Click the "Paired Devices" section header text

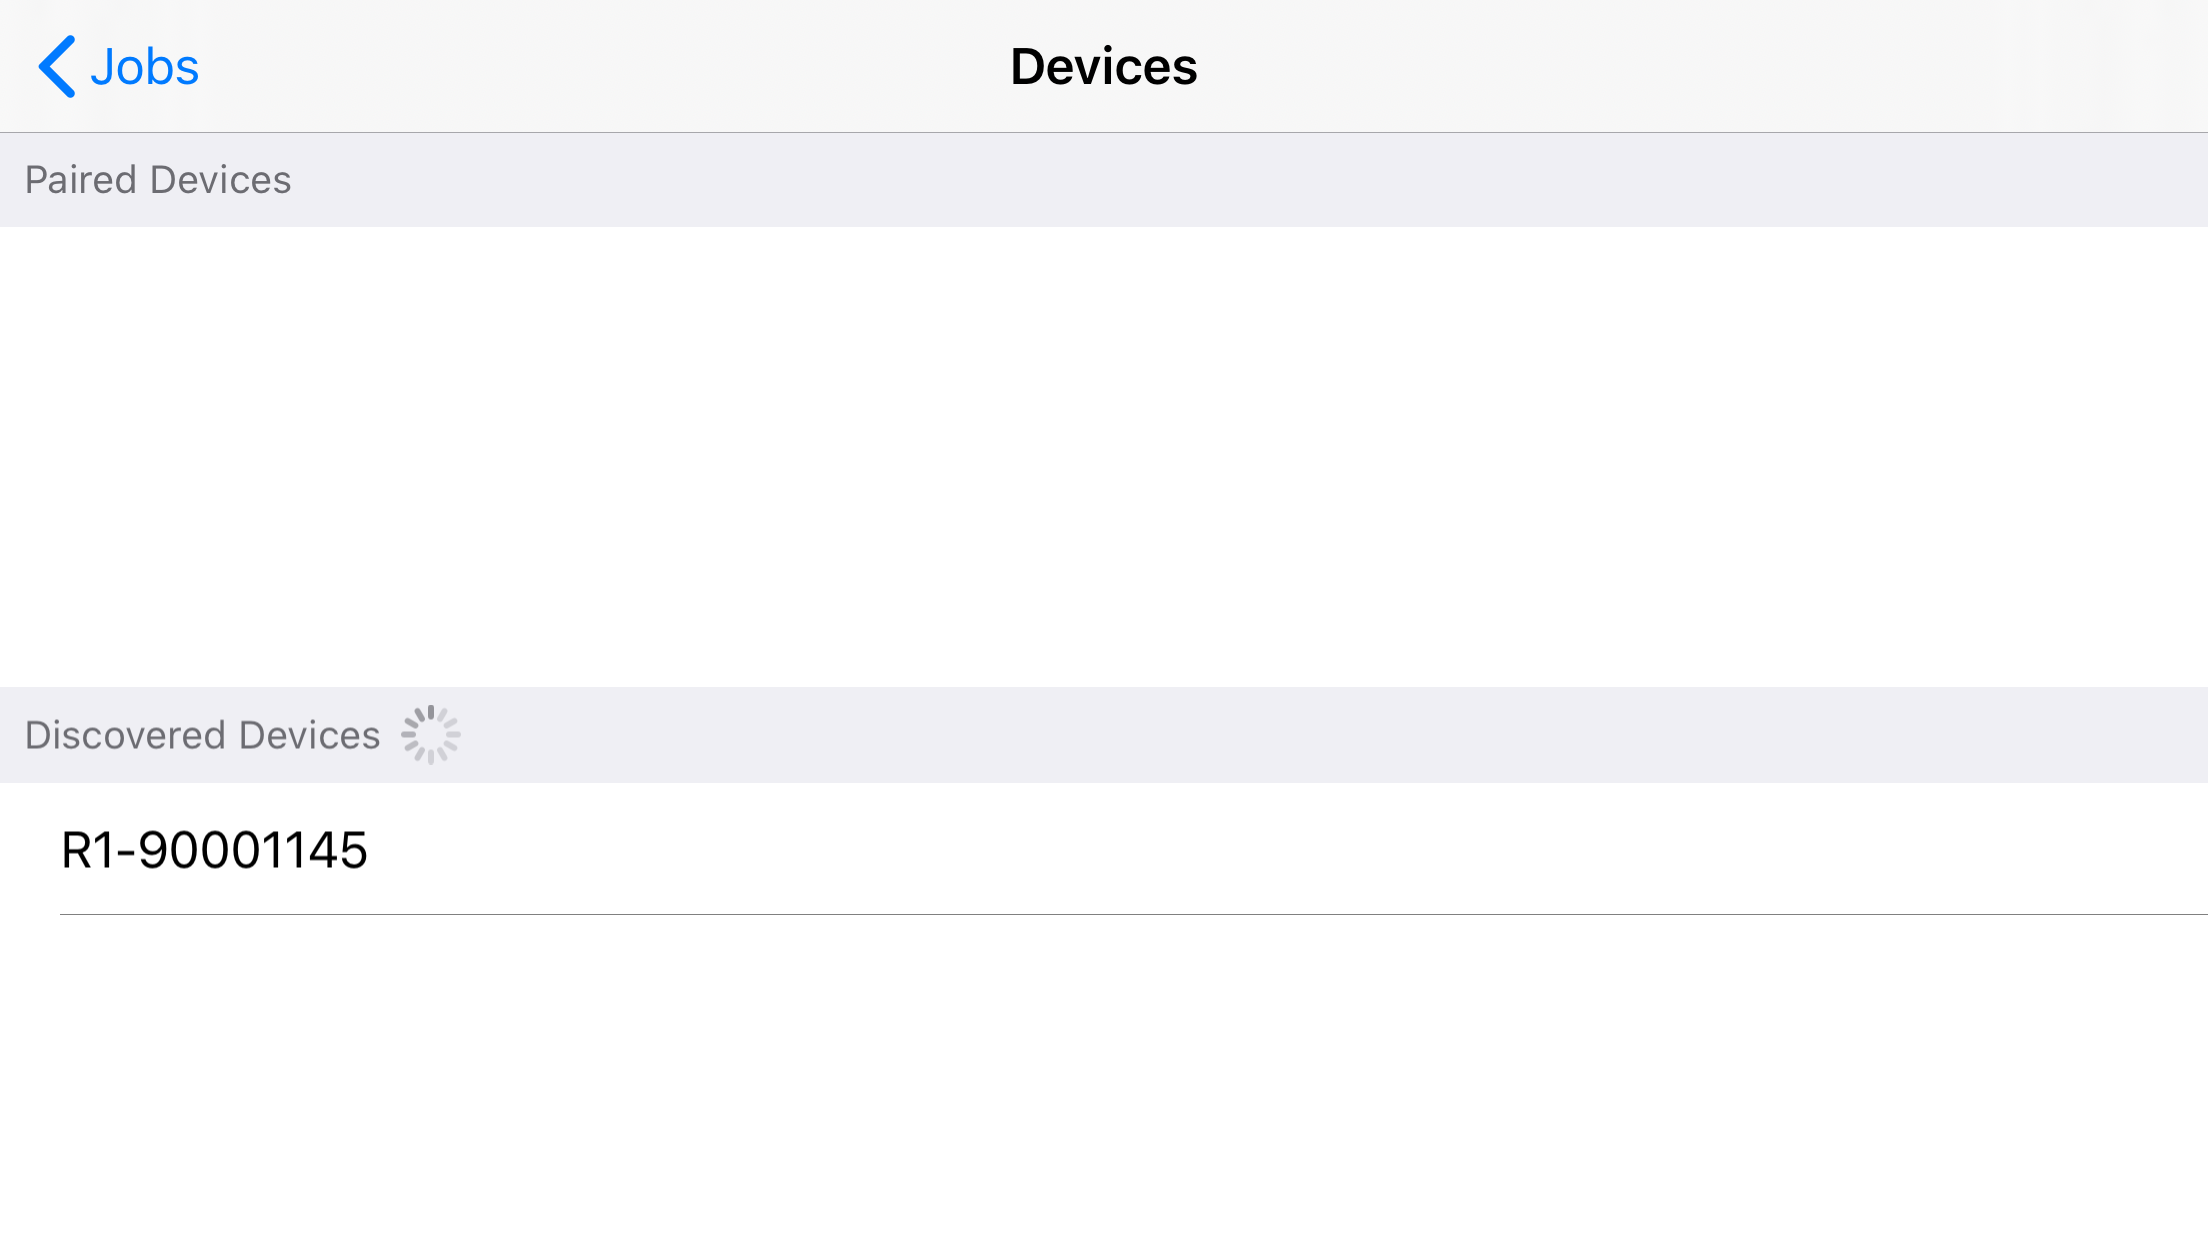click(158, 180)
